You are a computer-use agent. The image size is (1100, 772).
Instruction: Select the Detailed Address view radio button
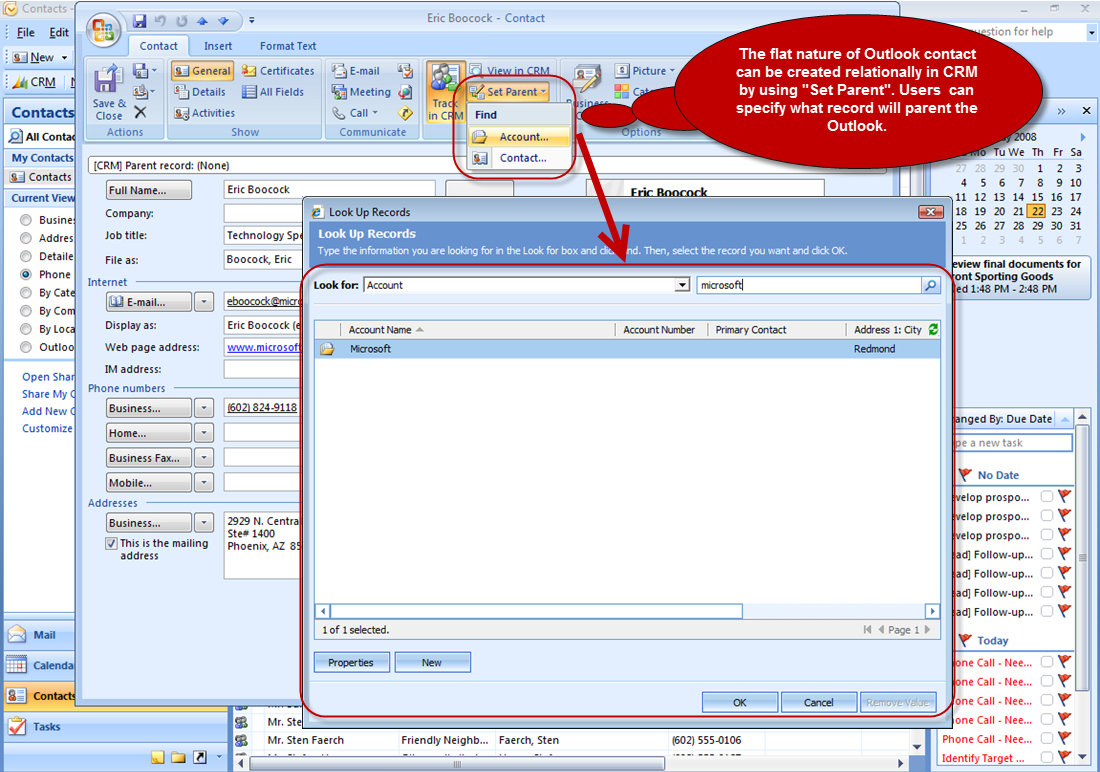(x=26, y=256)
